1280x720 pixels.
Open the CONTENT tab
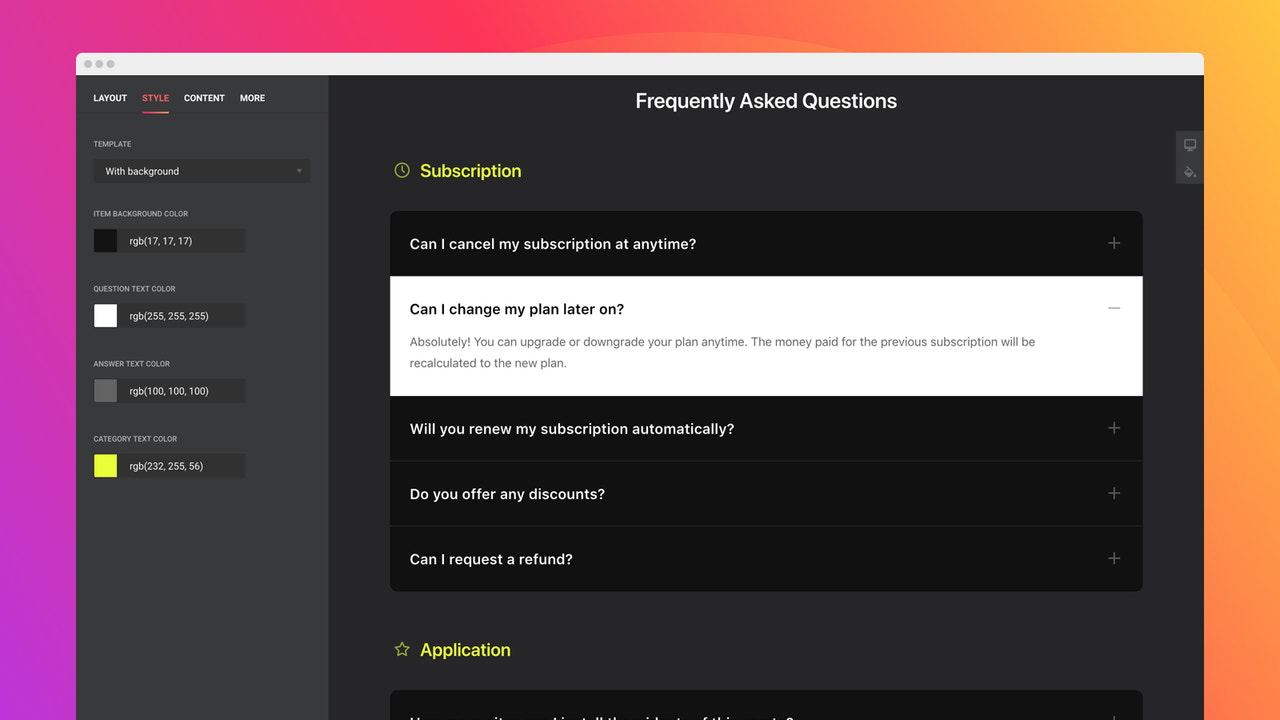204,98
